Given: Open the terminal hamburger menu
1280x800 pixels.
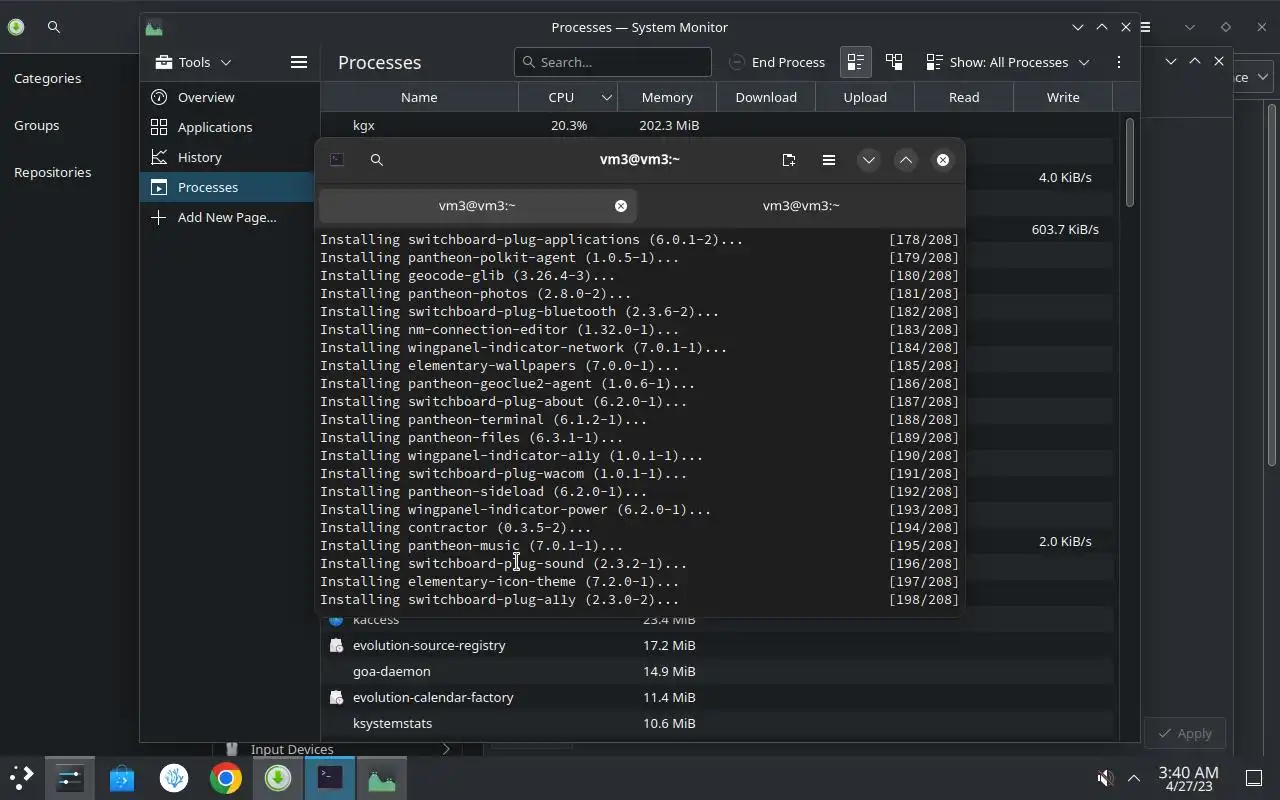Looking at the screenshot, I should pos(828,160).
